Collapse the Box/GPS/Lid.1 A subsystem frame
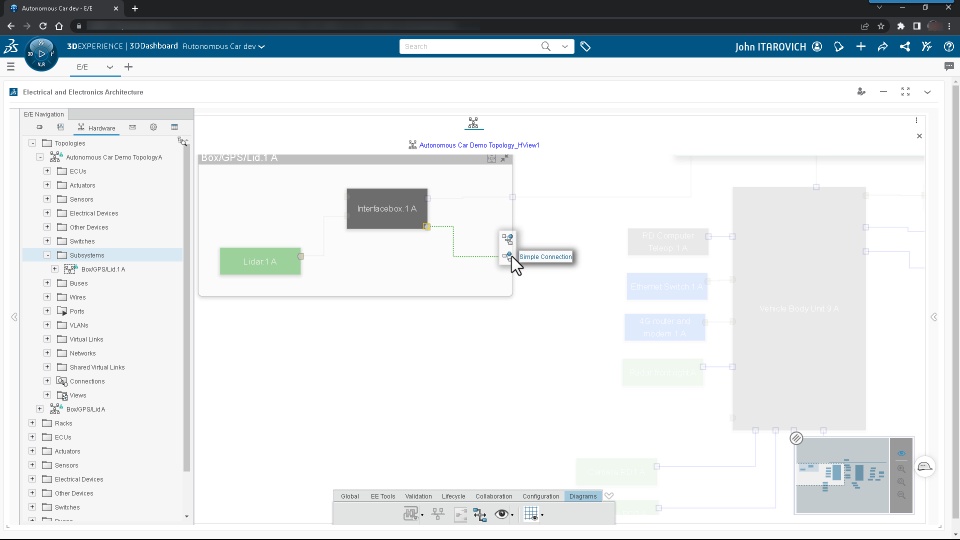Viewport: 960px width, 540px height. (x=504, y=159)
